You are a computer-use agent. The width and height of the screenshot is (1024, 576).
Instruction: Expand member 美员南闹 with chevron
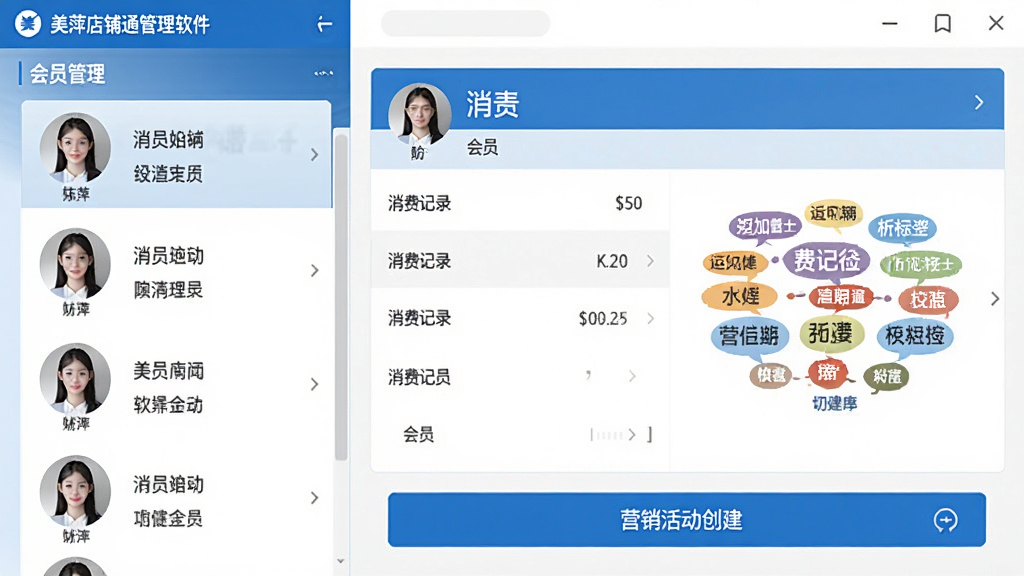click(315, 384)
